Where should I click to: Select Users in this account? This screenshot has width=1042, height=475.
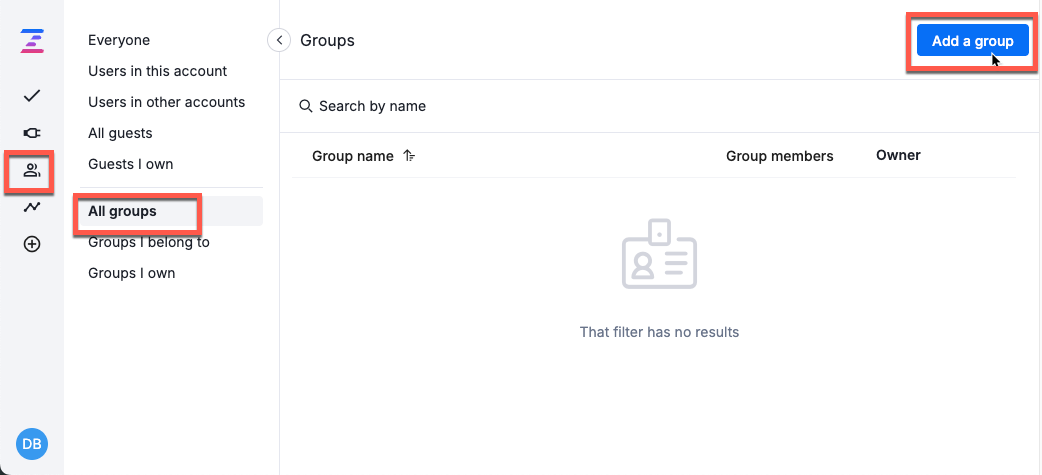[x=157, y=71]
